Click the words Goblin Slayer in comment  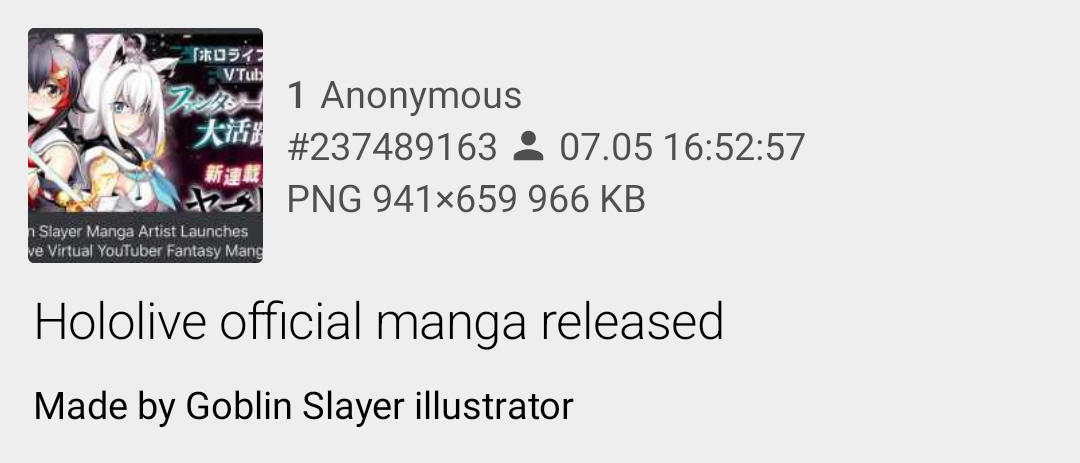(295, 407)
